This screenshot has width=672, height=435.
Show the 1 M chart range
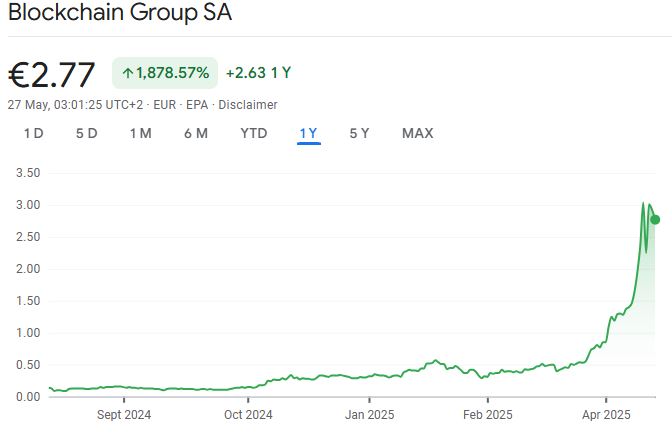(140, 133)
